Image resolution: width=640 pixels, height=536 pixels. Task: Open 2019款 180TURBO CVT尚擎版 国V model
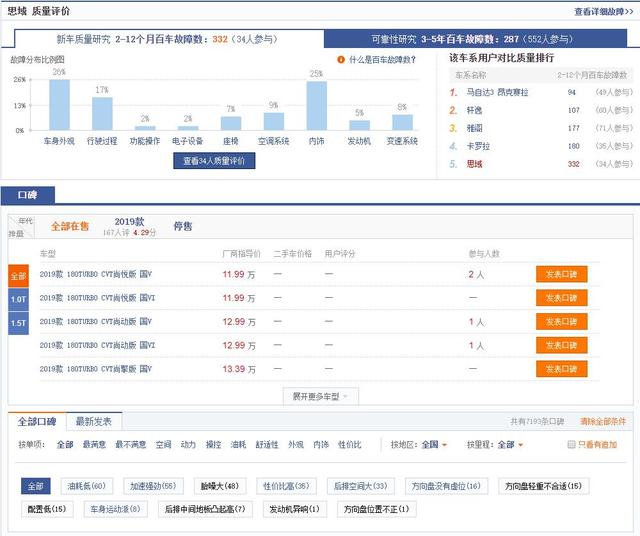click(x=96, y=369)
